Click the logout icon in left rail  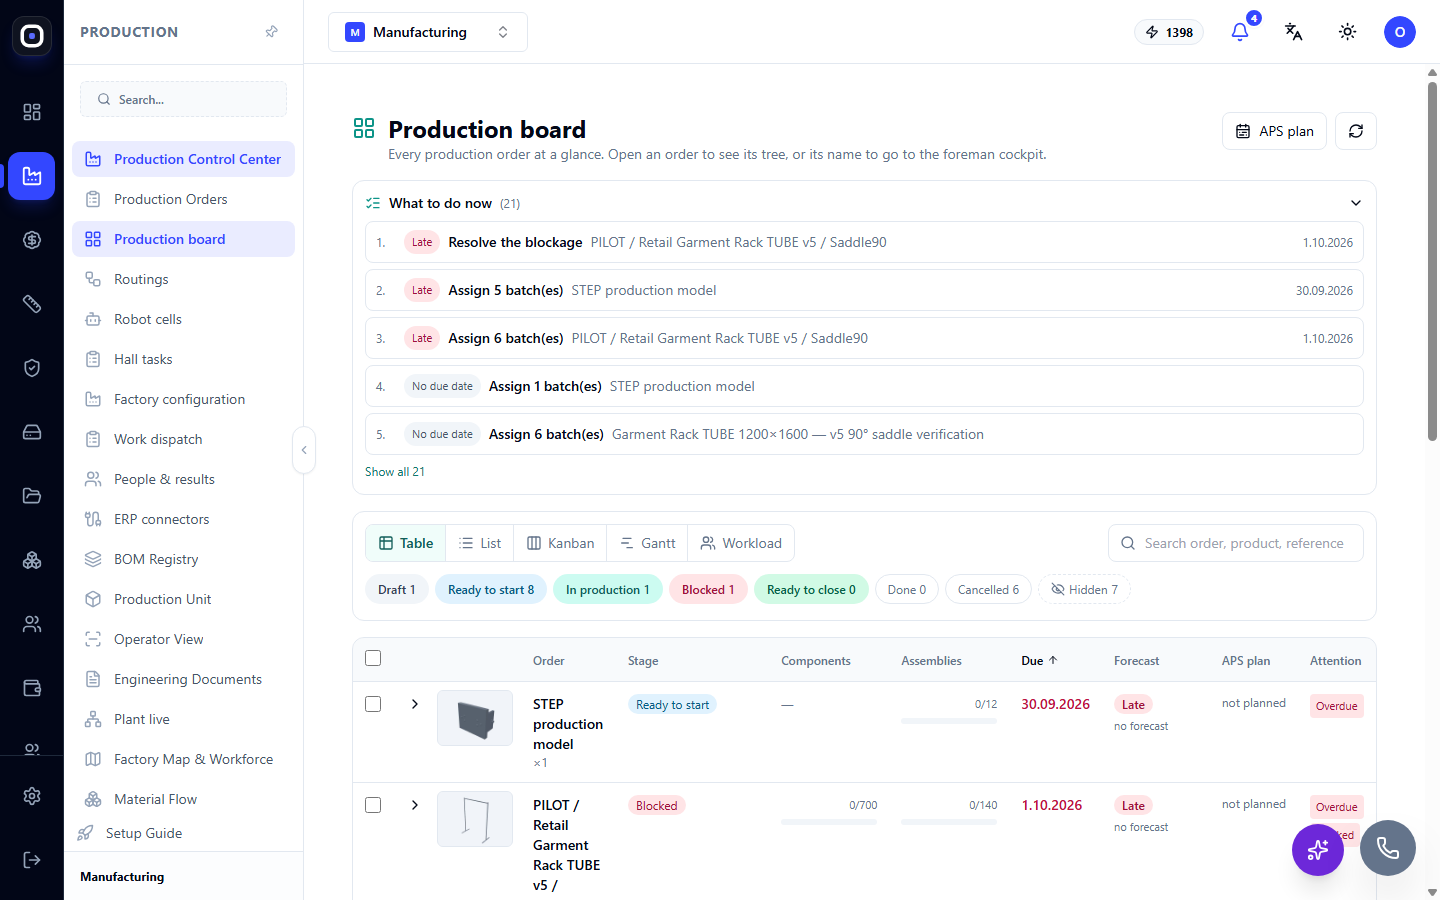[32, 860]
